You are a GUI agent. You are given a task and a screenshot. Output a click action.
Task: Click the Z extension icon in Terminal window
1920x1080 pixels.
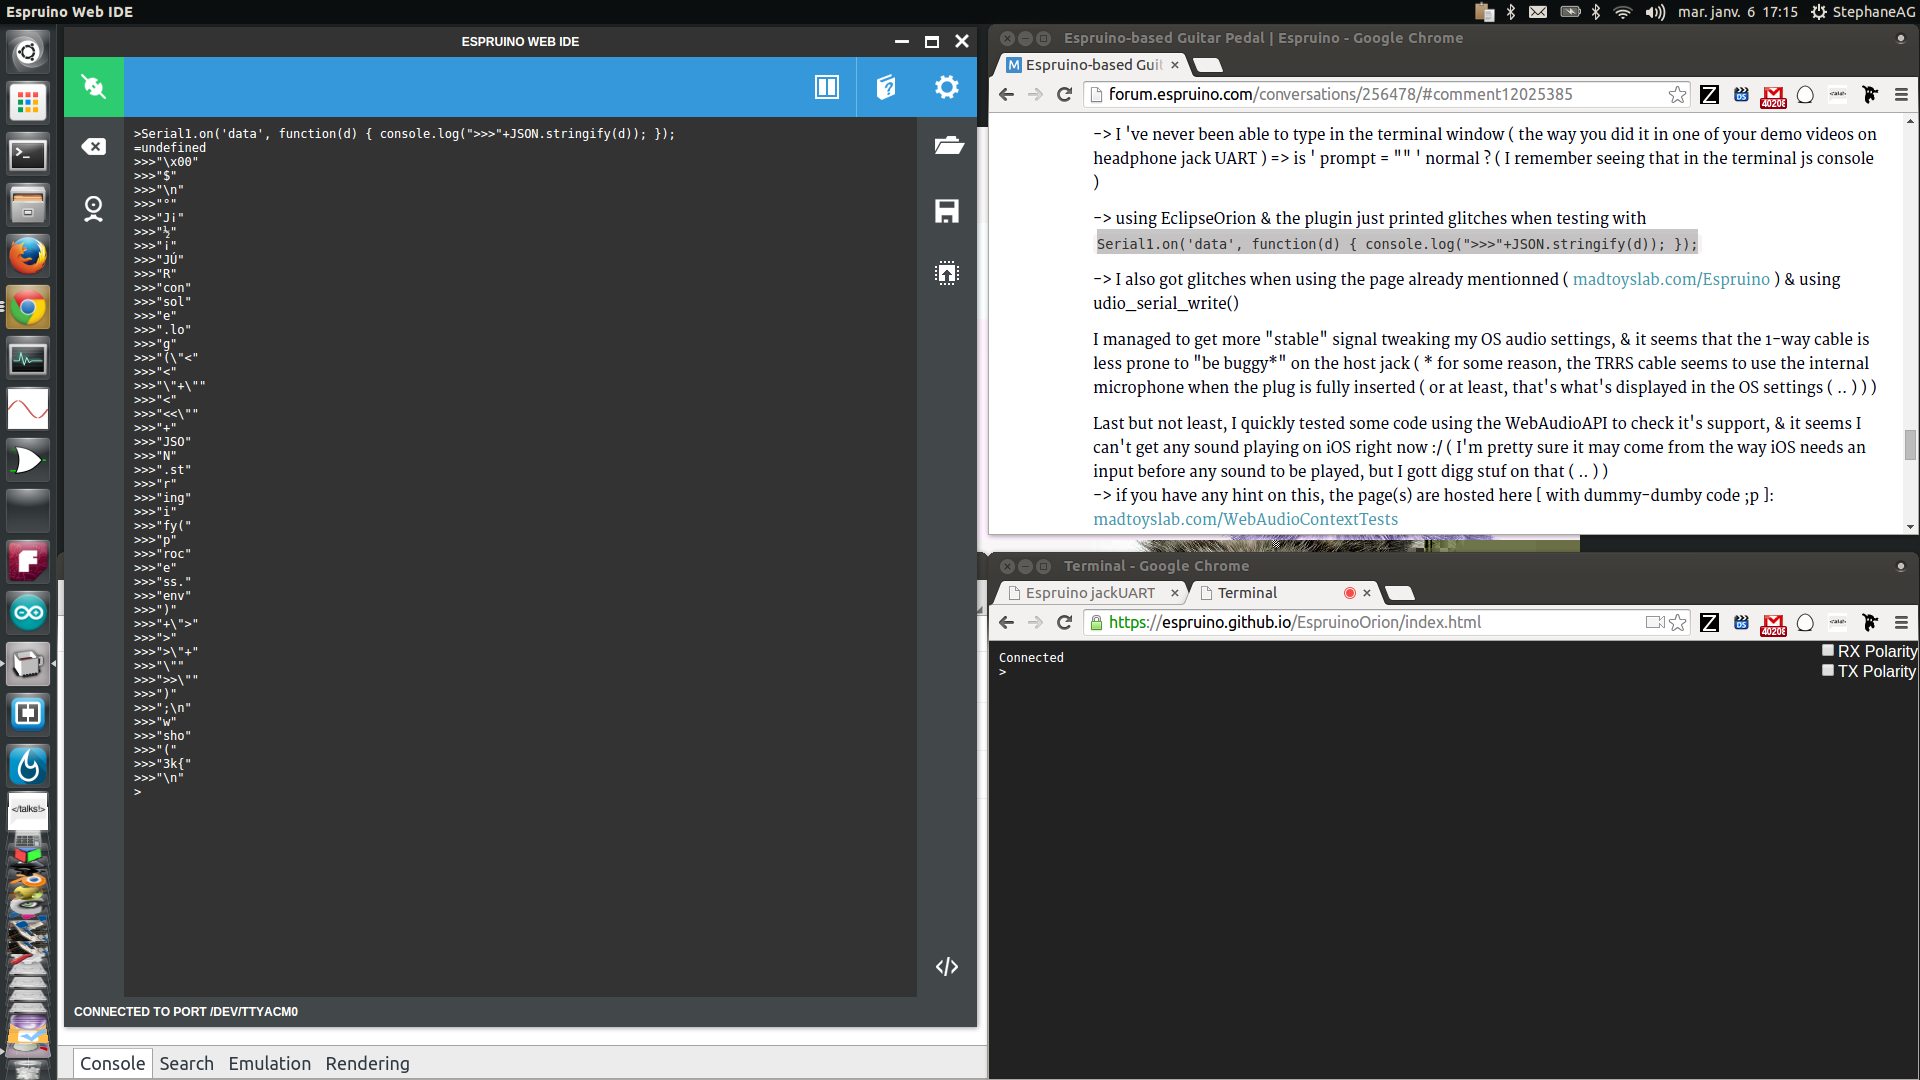pyautogui.click(x=1709, y=622)
